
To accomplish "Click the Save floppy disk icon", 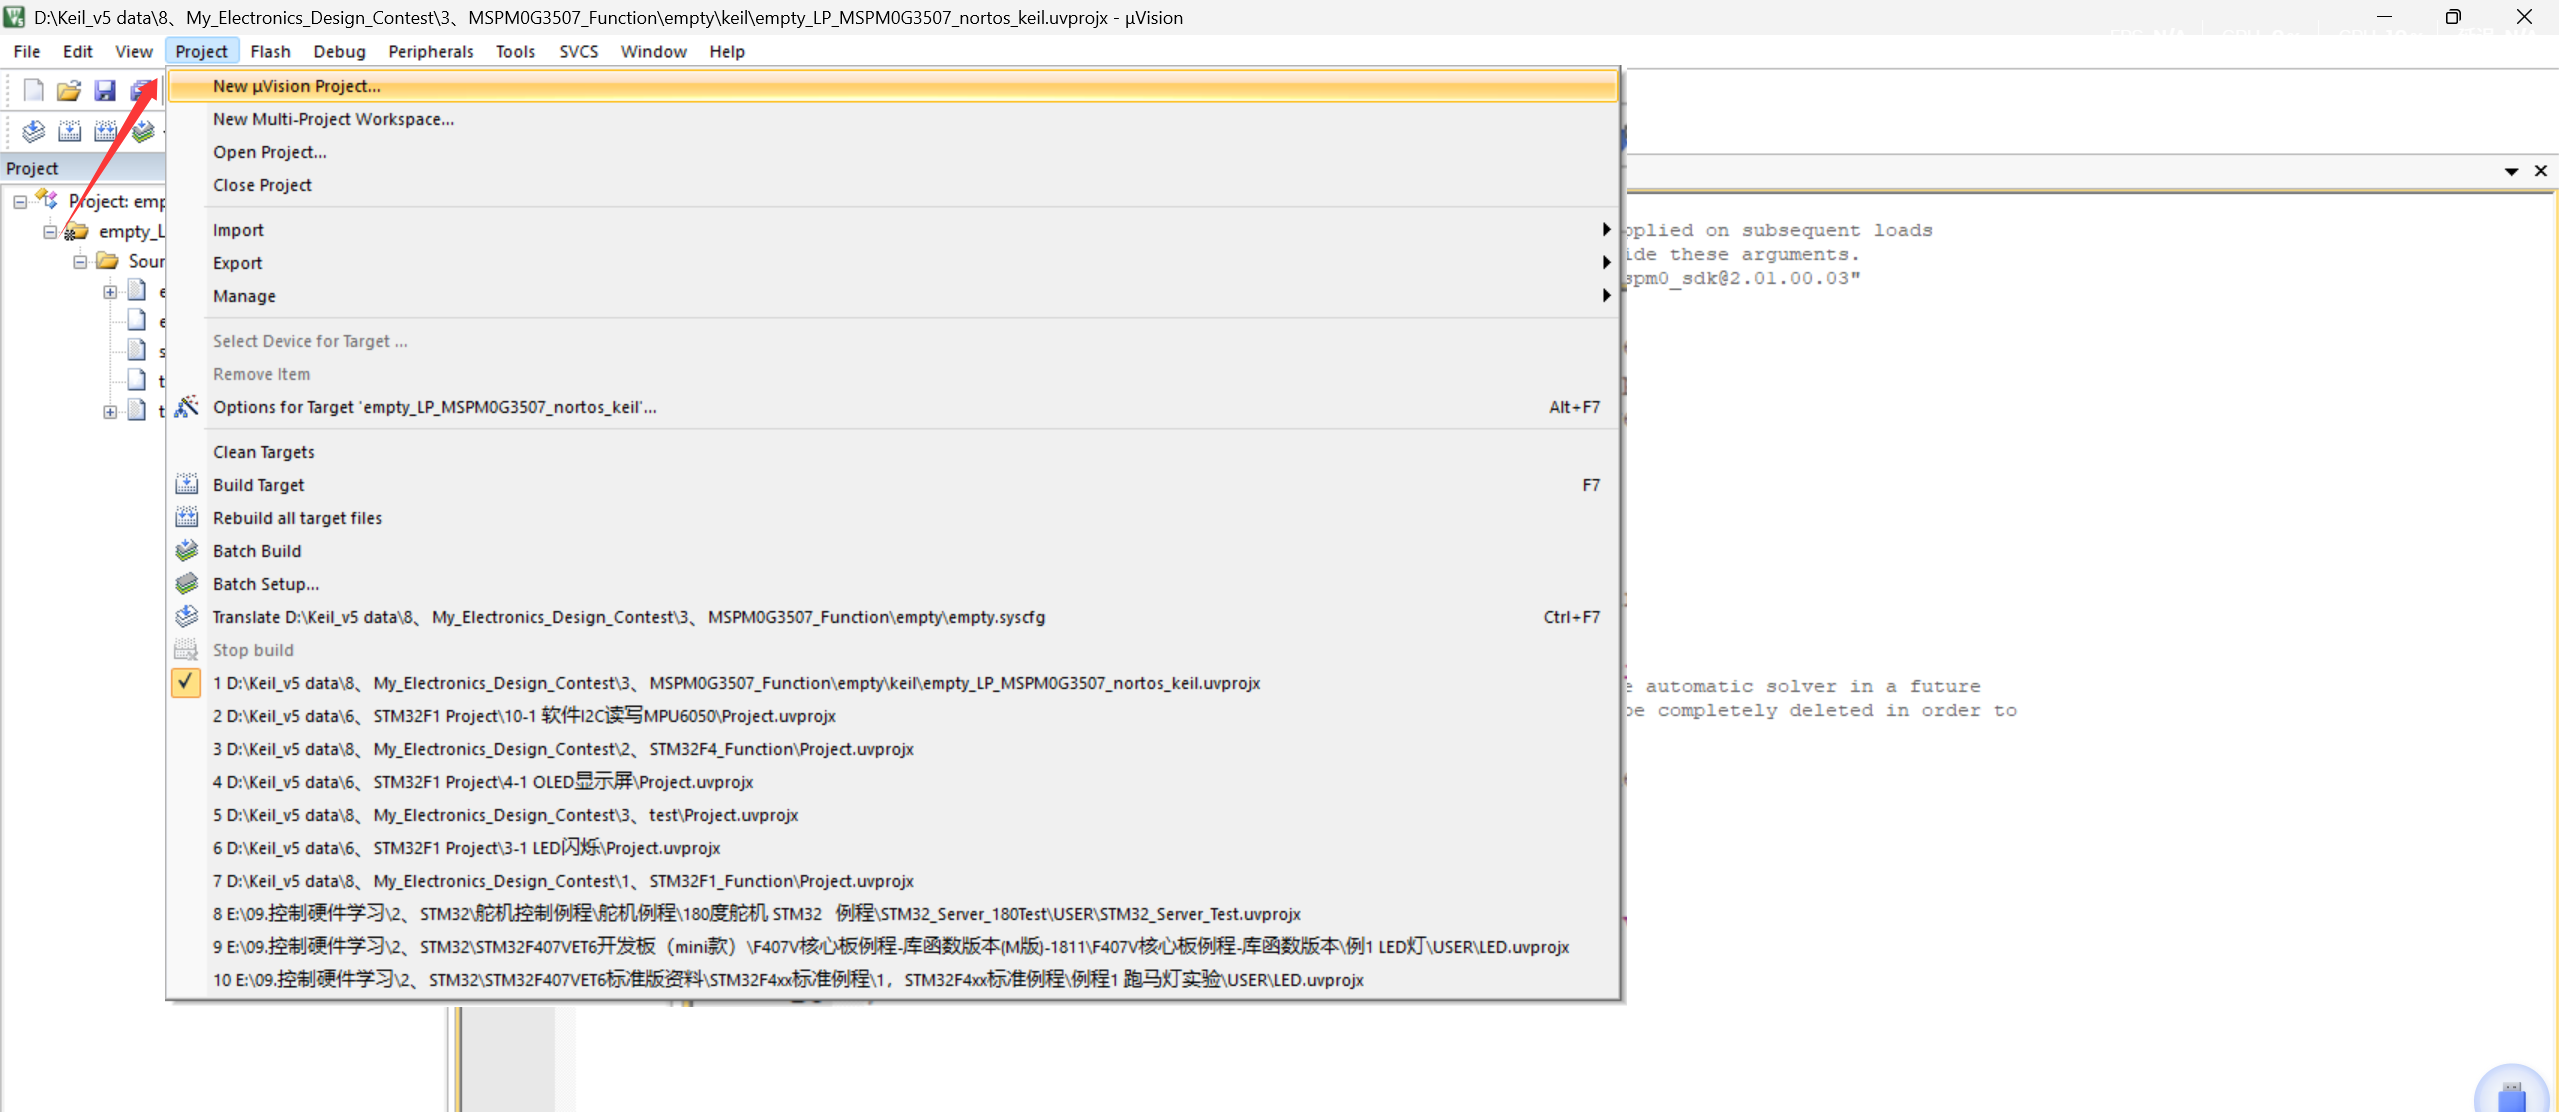I will pos(105,91).
